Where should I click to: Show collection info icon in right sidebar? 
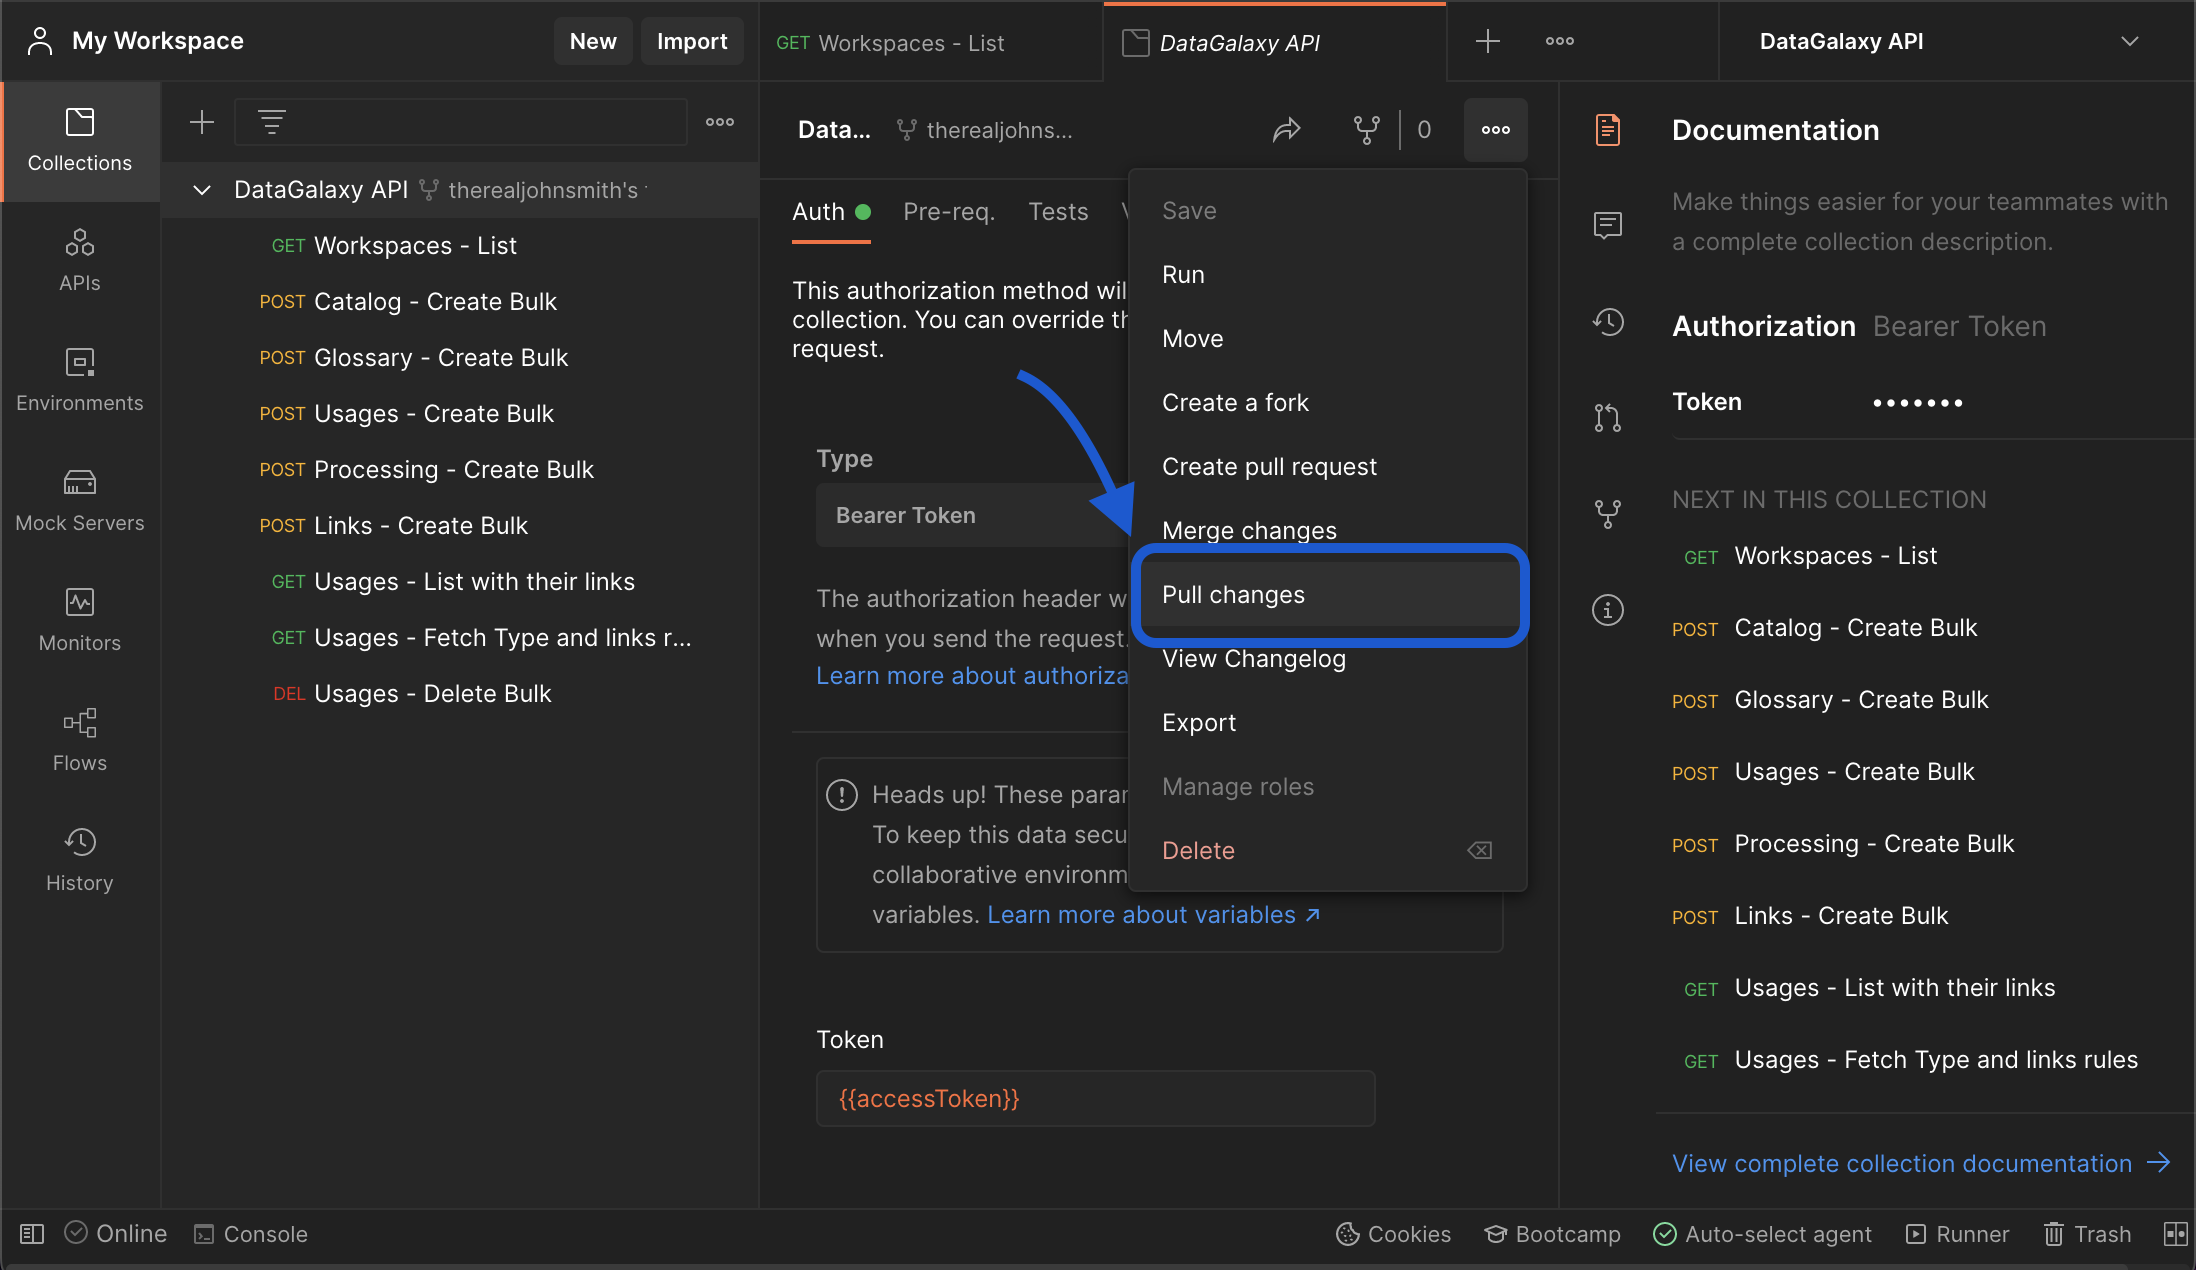1607,610
